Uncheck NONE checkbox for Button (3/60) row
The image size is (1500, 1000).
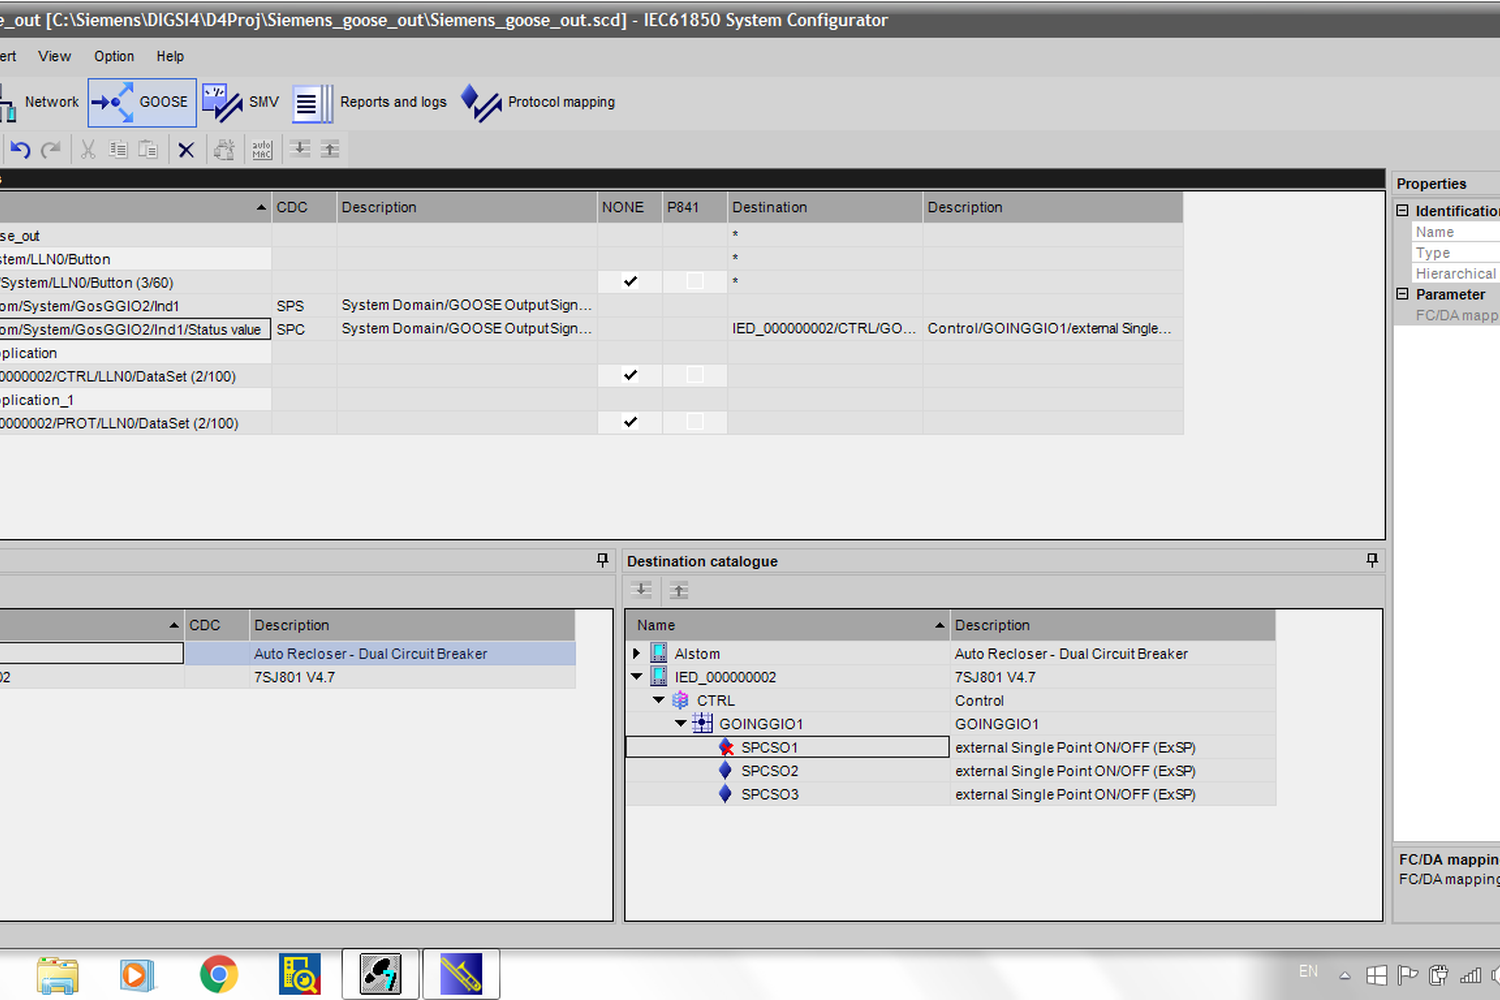coord(630,282)
